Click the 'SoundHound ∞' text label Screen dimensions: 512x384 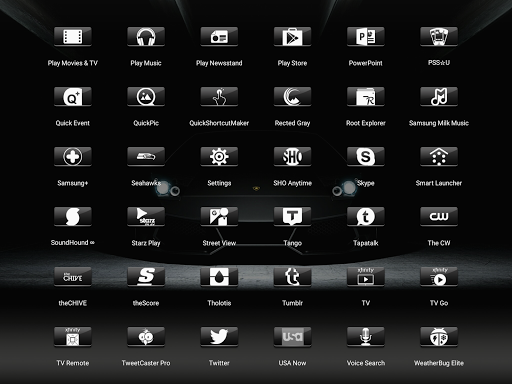[73, 242]
